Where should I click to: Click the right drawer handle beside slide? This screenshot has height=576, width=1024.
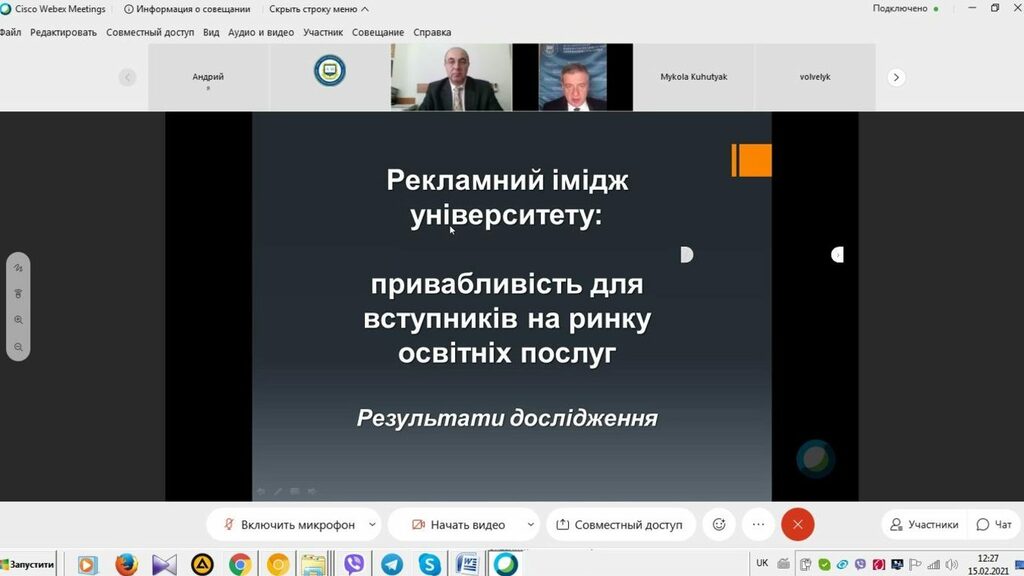pos(838,255)
